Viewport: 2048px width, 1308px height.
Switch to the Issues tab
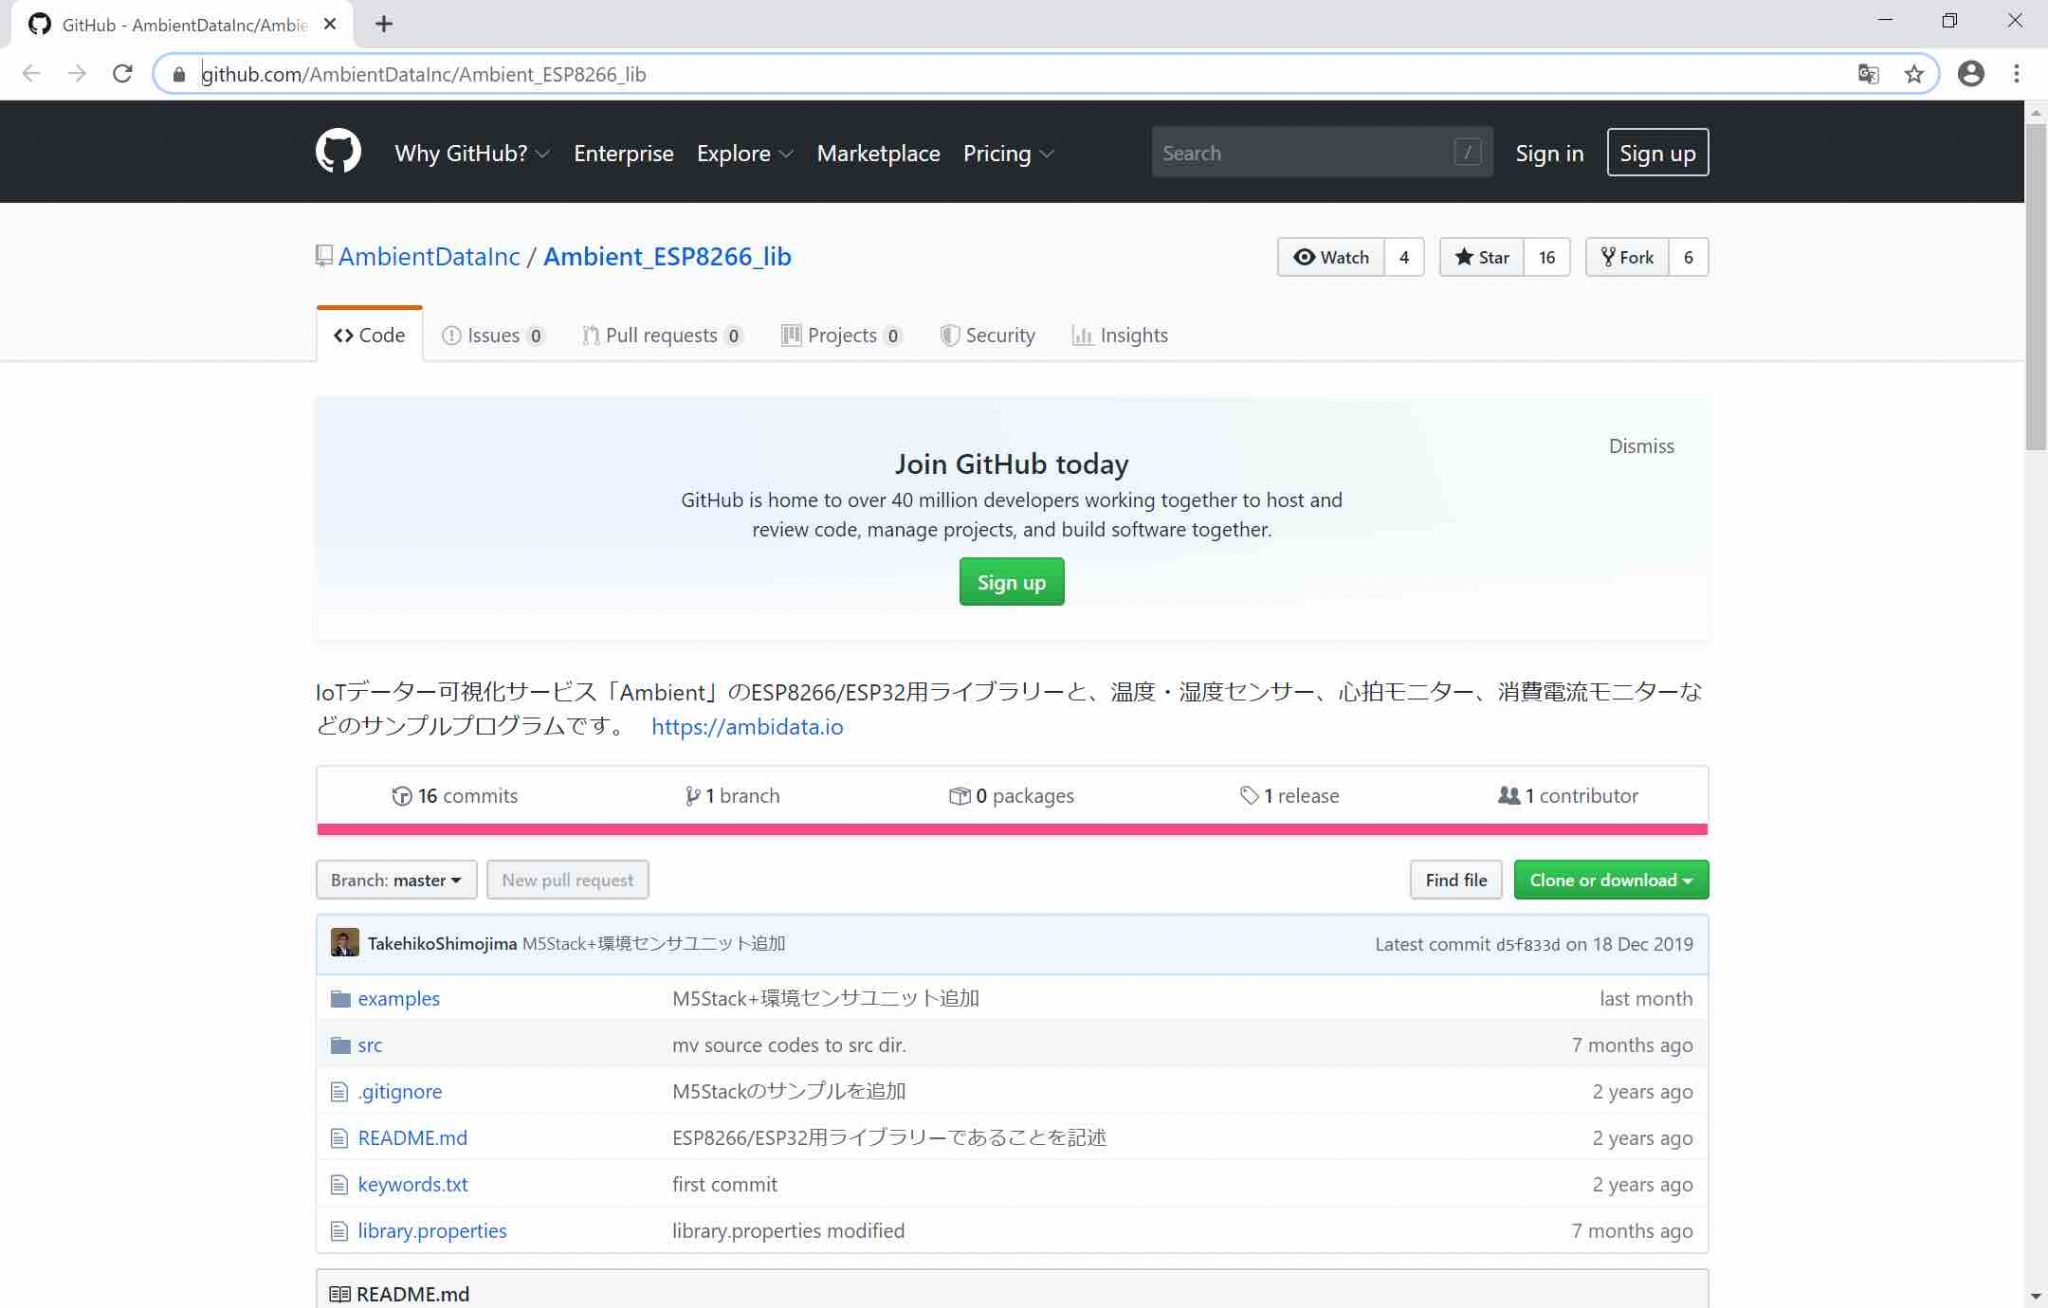click(492, 335)
